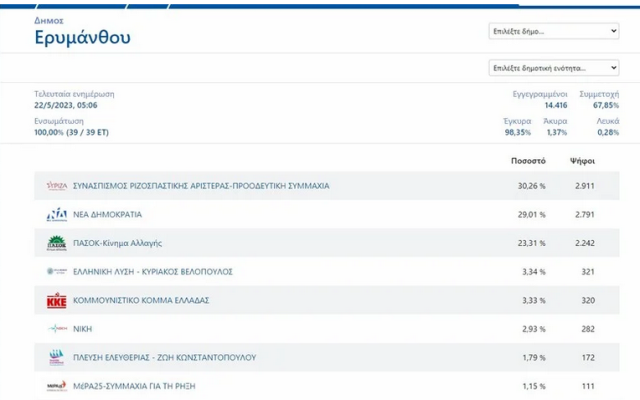This screenshot has width=640, height=400.
Task: Click the Plefsi Eleftherias logo
Action: click(x=57, y=357)
